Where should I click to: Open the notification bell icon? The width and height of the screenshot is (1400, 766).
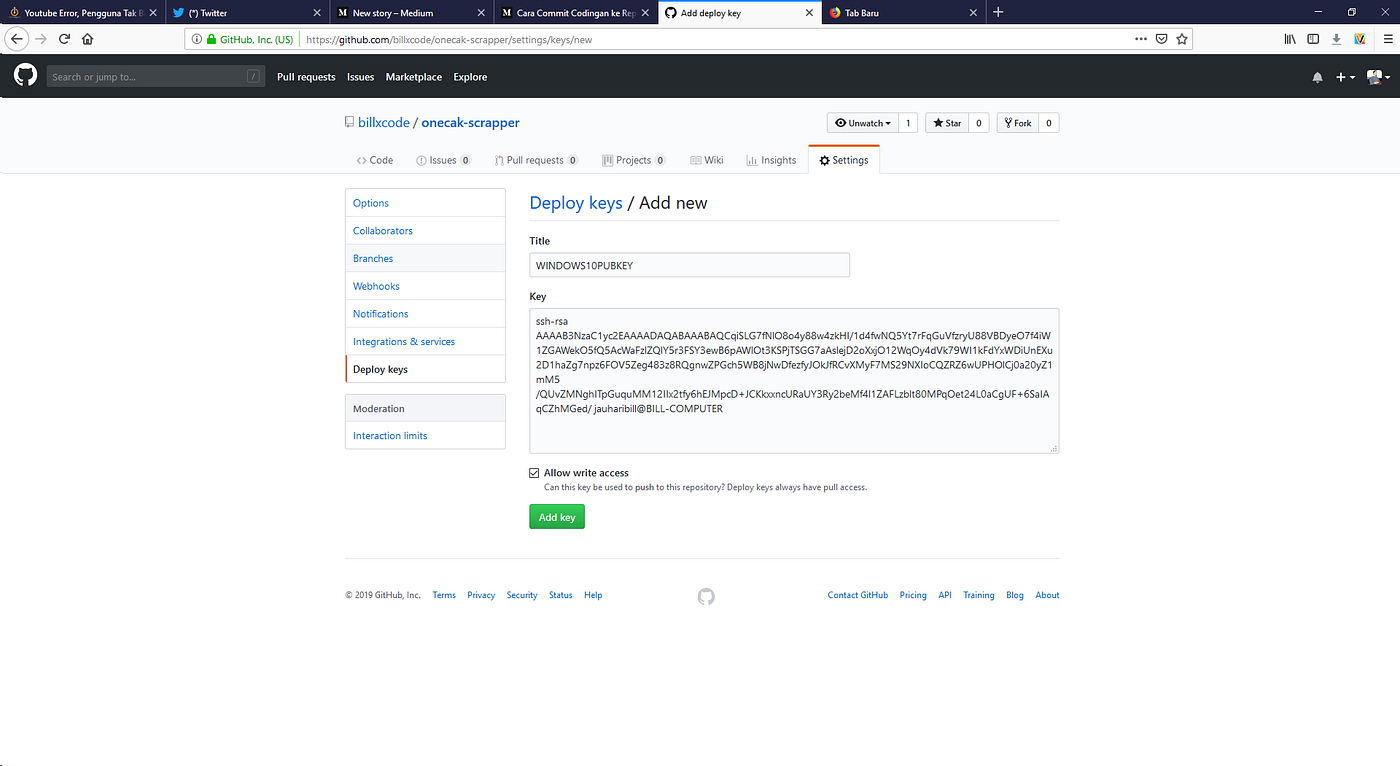pos(1317,76)
